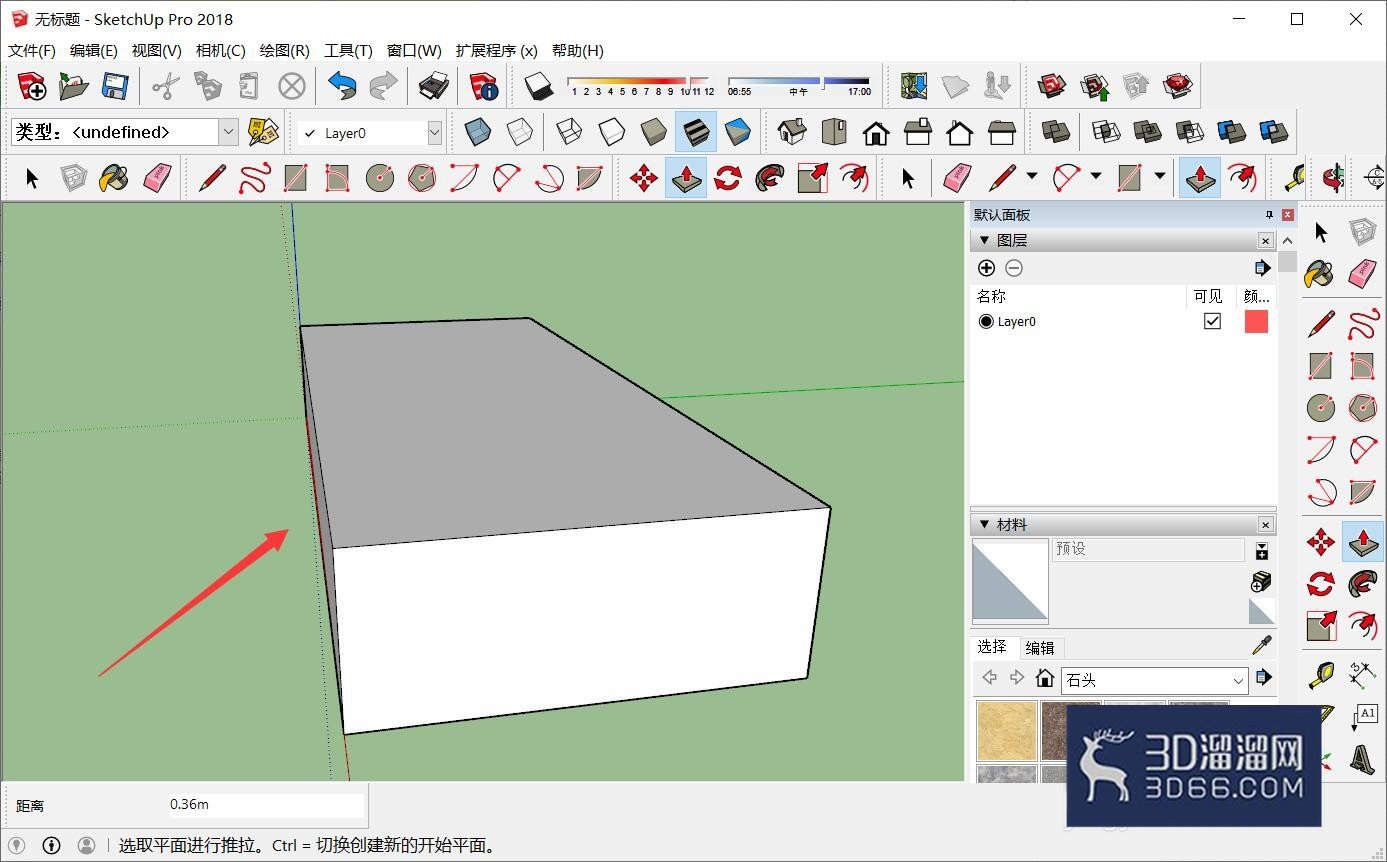This screenshot has width=1387, height=862.
Task: Switch to Front view house icon
Action: point(876,132)
